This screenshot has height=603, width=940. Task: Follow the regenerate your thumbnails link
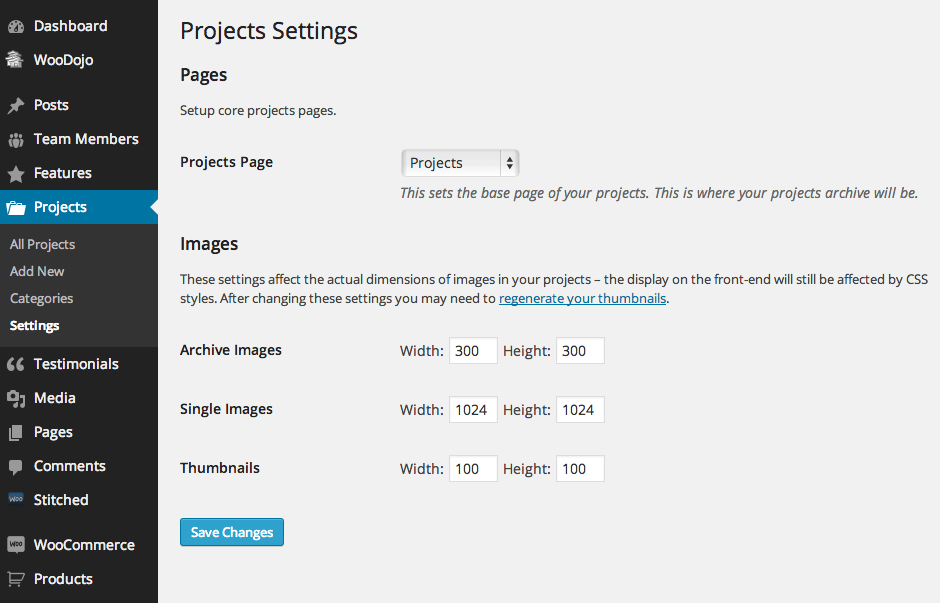(582, 298)
